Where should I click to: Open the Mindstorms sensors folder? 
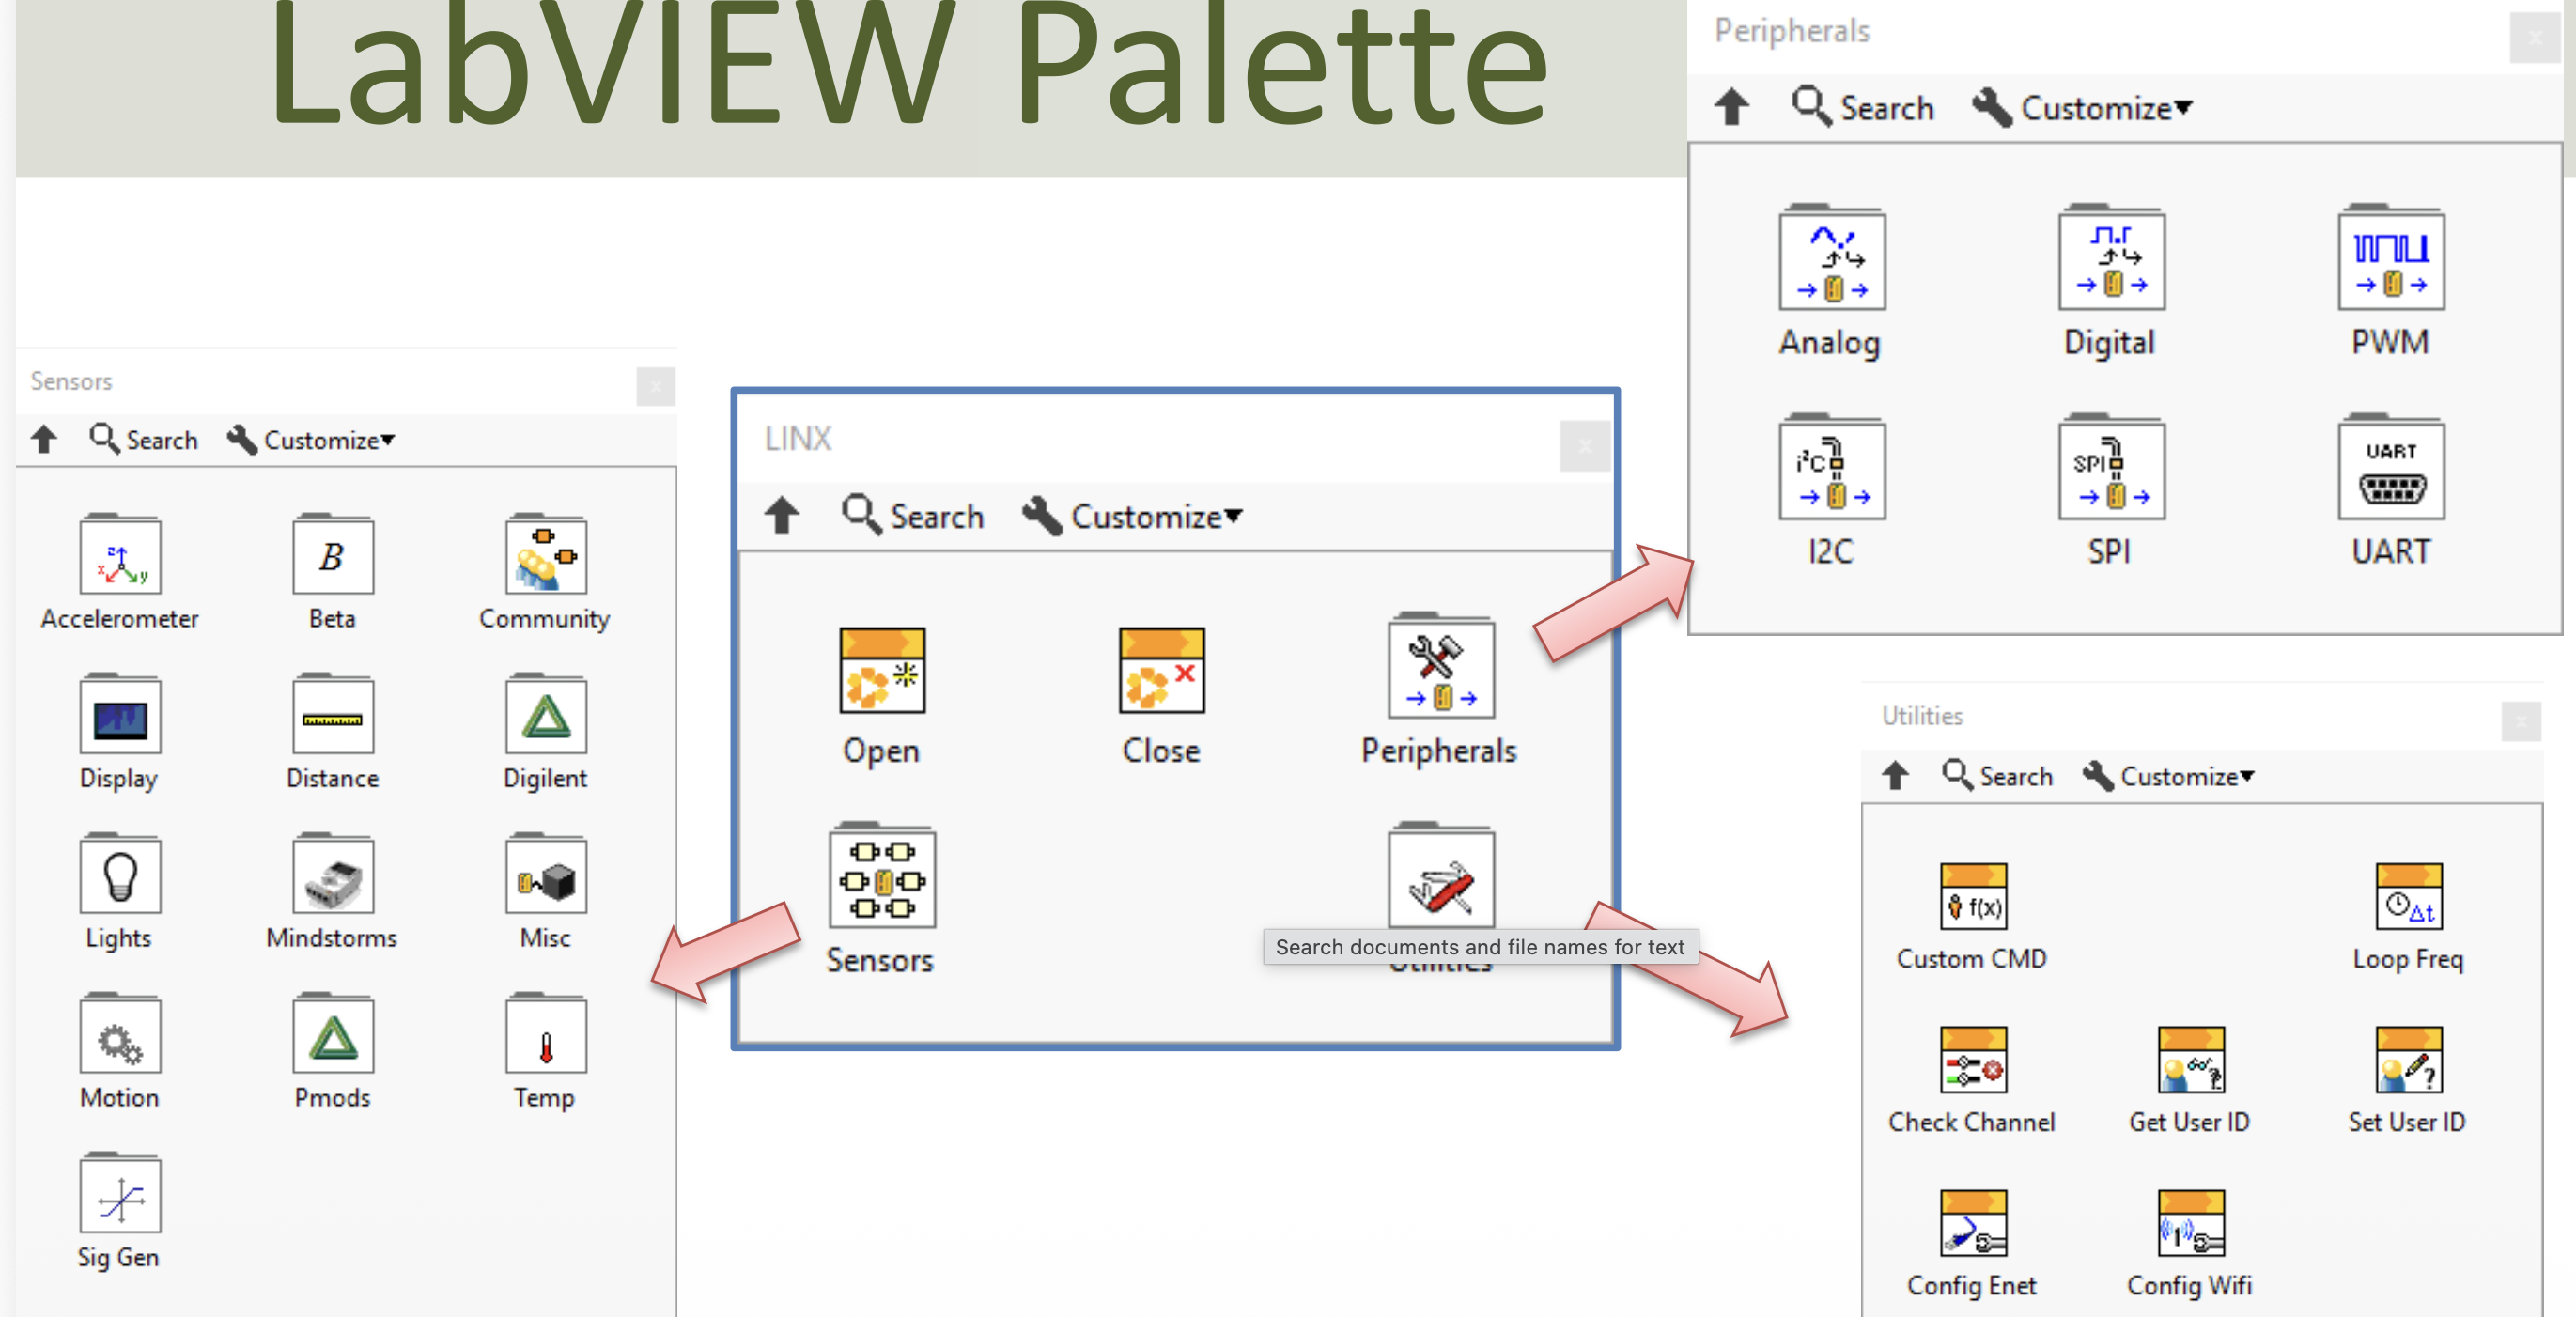tap(333, 874)
